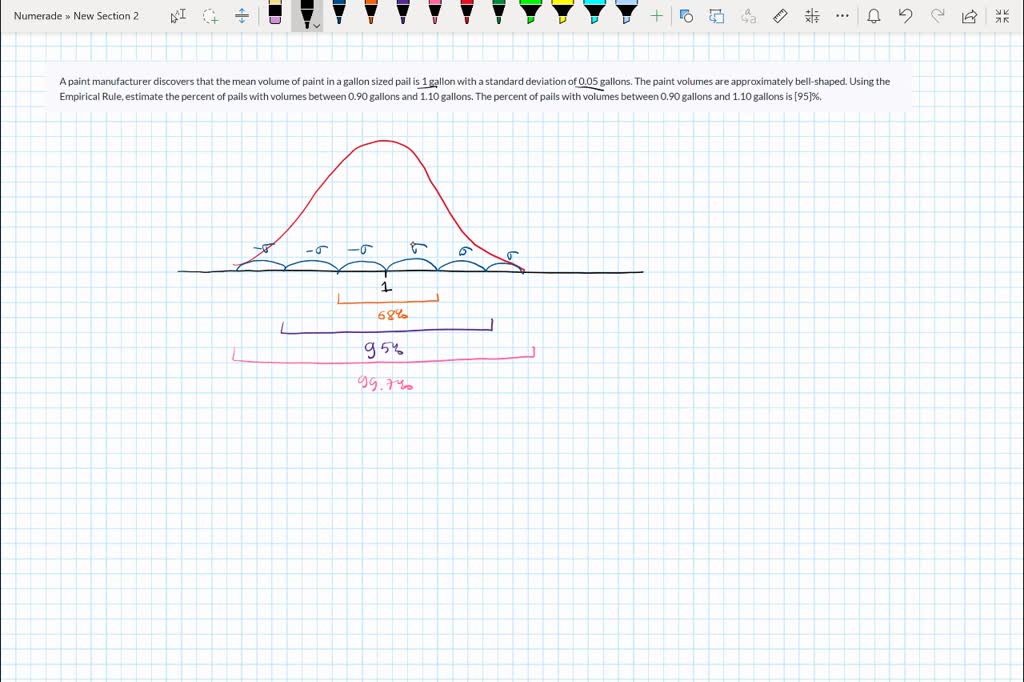Open the more options ellipsis menu
The image size is (1024, 682).
[x=842, y=16]
